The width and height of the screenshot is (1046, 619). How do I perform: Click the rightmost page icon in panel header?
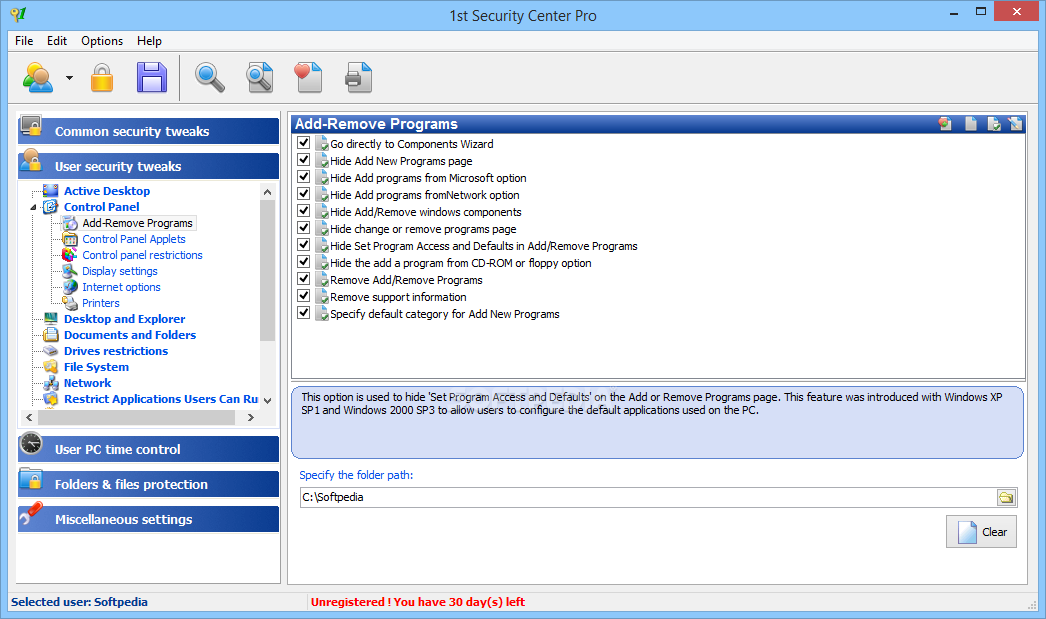tap(1015, 124)
